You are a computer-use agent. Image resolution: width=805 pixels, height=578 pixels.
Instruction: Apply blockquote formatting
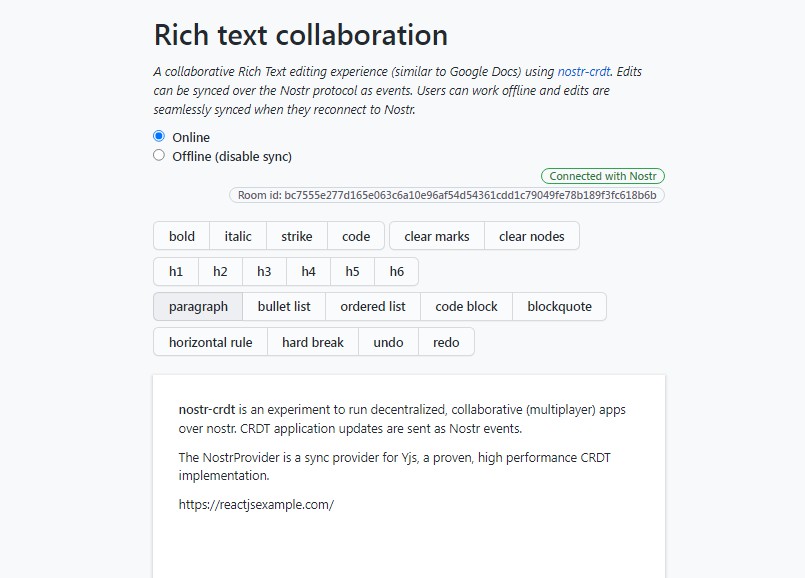(x=559, y=306)
